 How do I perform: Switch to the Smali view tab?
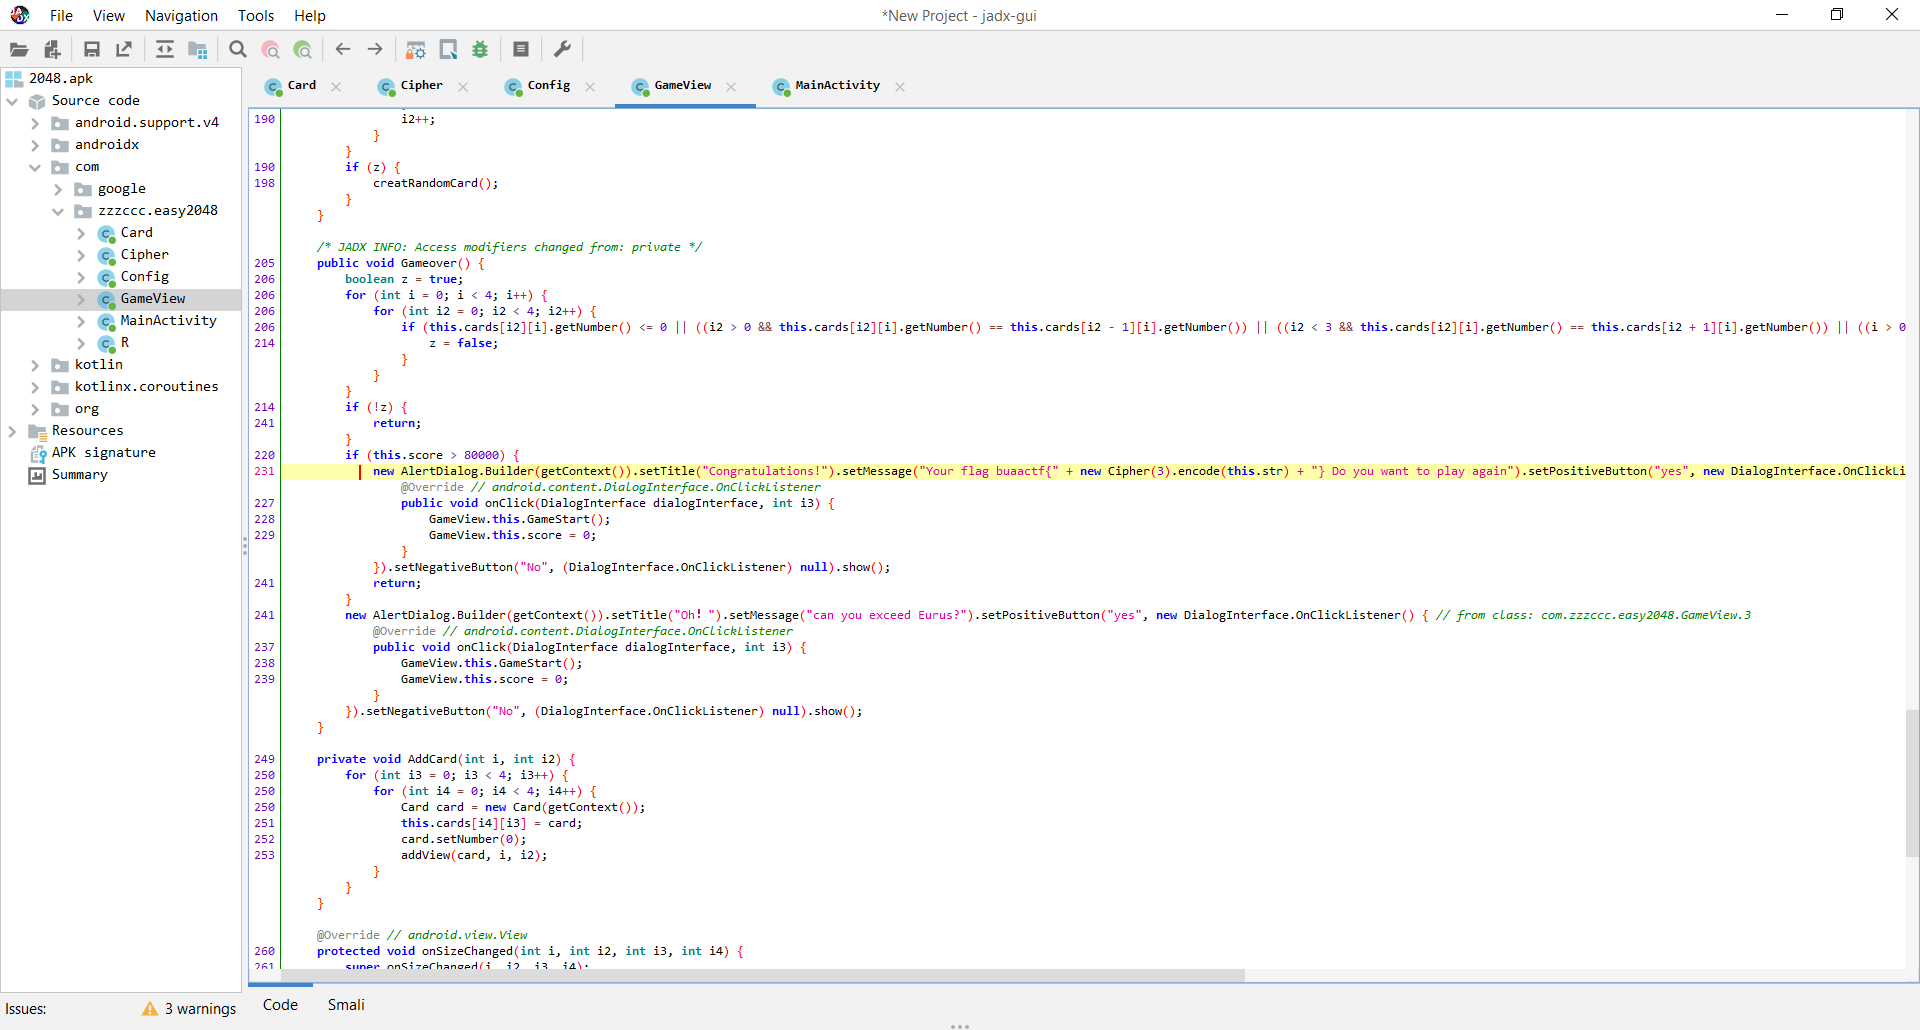coord(346,1005)
